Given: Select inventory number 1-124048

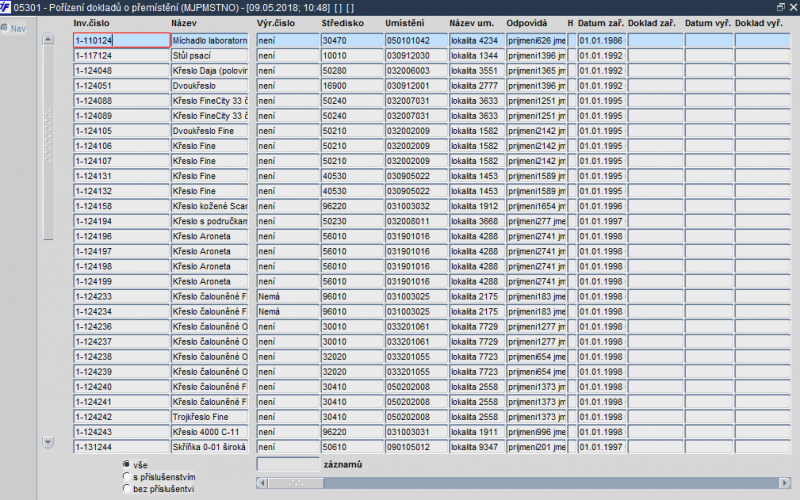Looking at the screenshot, I should tap(121, 70).
